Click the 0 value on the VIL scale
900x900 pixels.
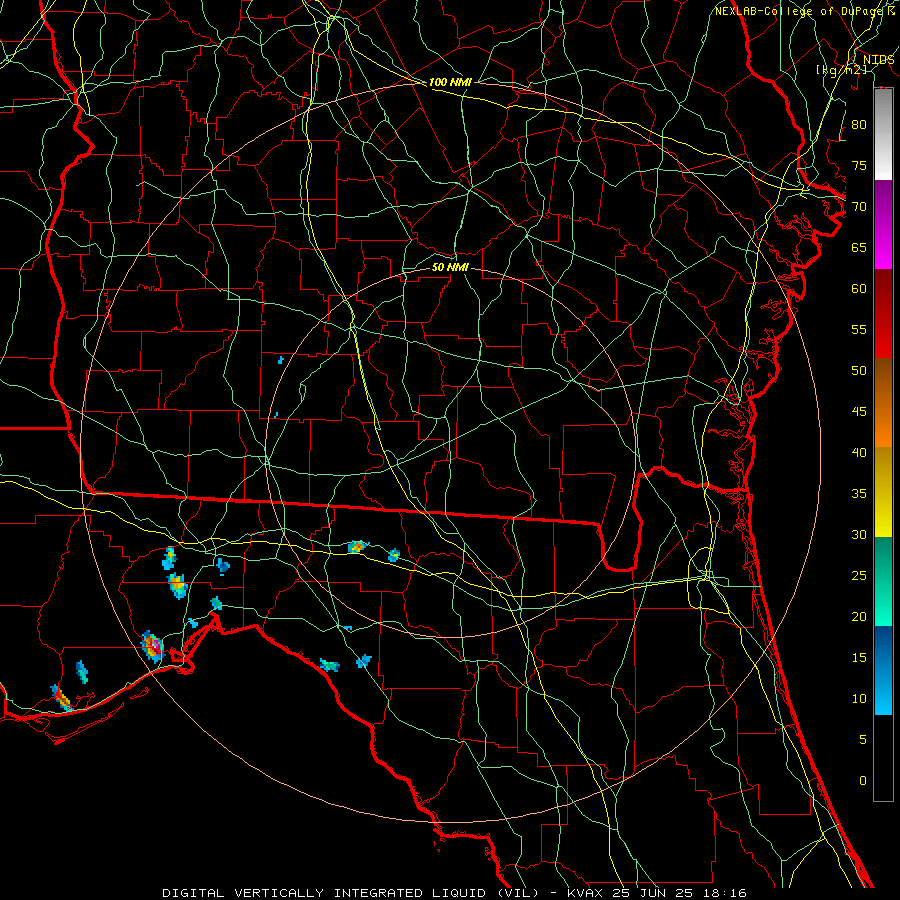tap(863, 781)
